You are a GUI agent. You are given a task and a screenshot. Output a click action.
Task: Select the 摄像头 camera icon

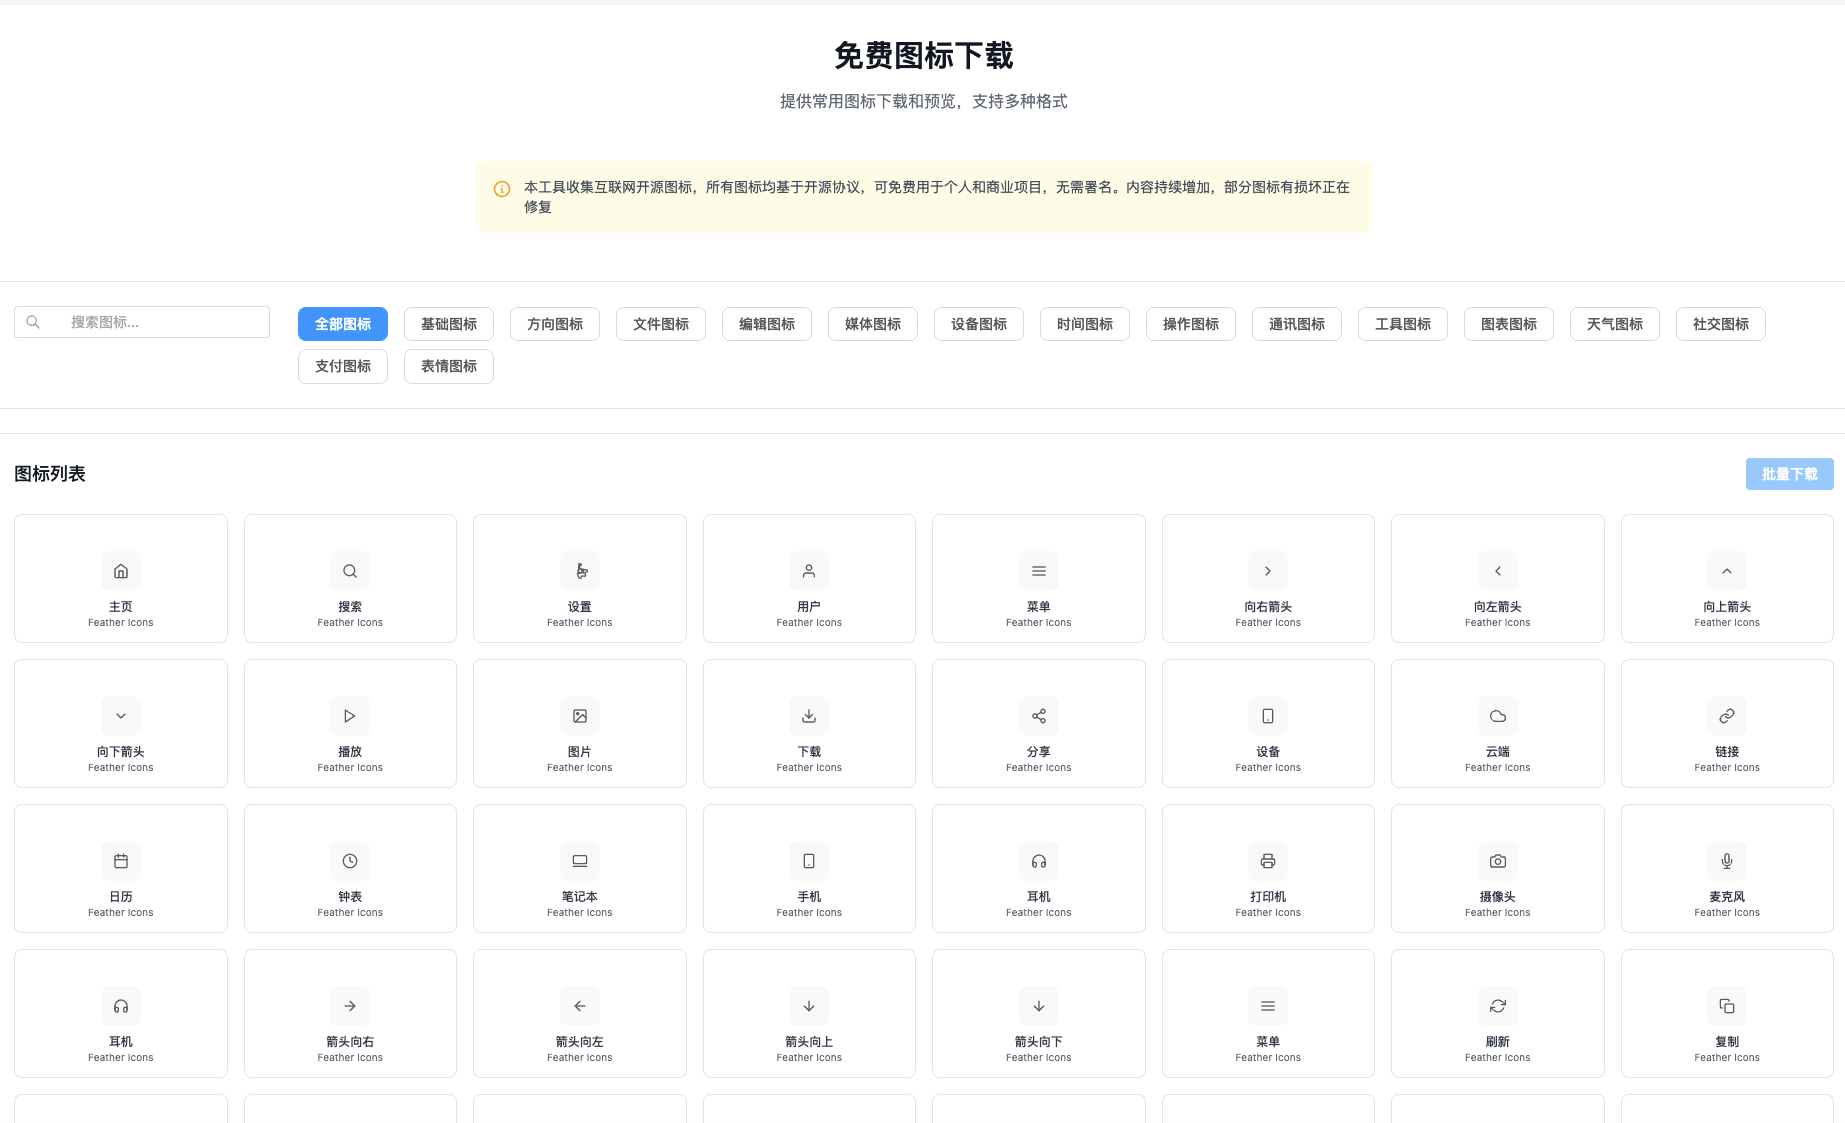click(x=1498, y=861)
